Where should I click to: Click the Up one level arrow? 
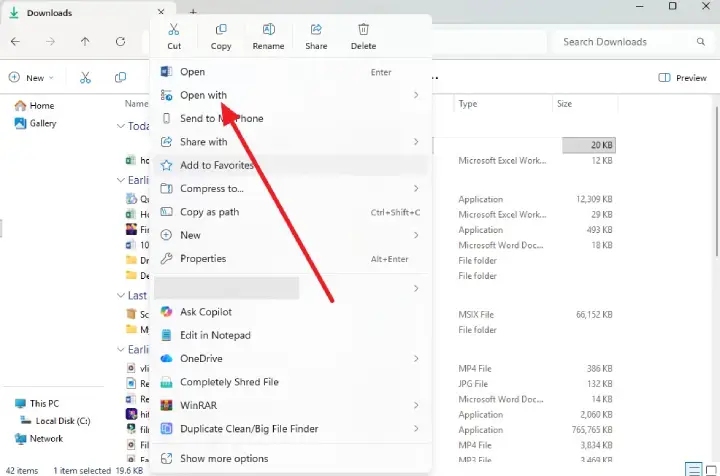(x=85, y=42)
